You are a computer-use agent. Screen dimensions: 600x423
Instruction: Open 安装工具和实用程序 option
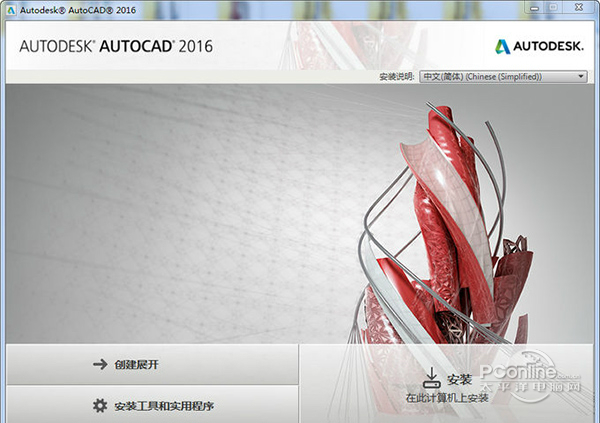click(152, 405)
